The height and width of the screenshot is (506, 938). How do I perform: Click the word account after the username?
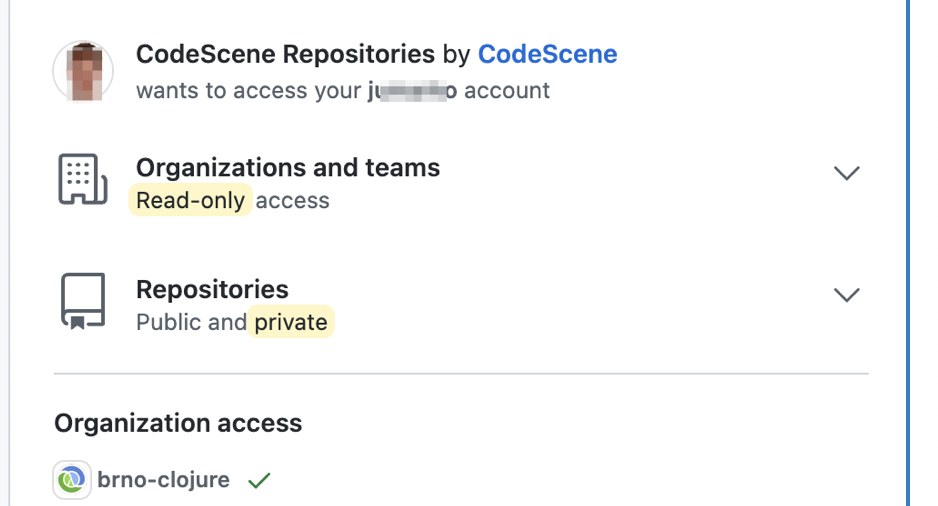507,91
